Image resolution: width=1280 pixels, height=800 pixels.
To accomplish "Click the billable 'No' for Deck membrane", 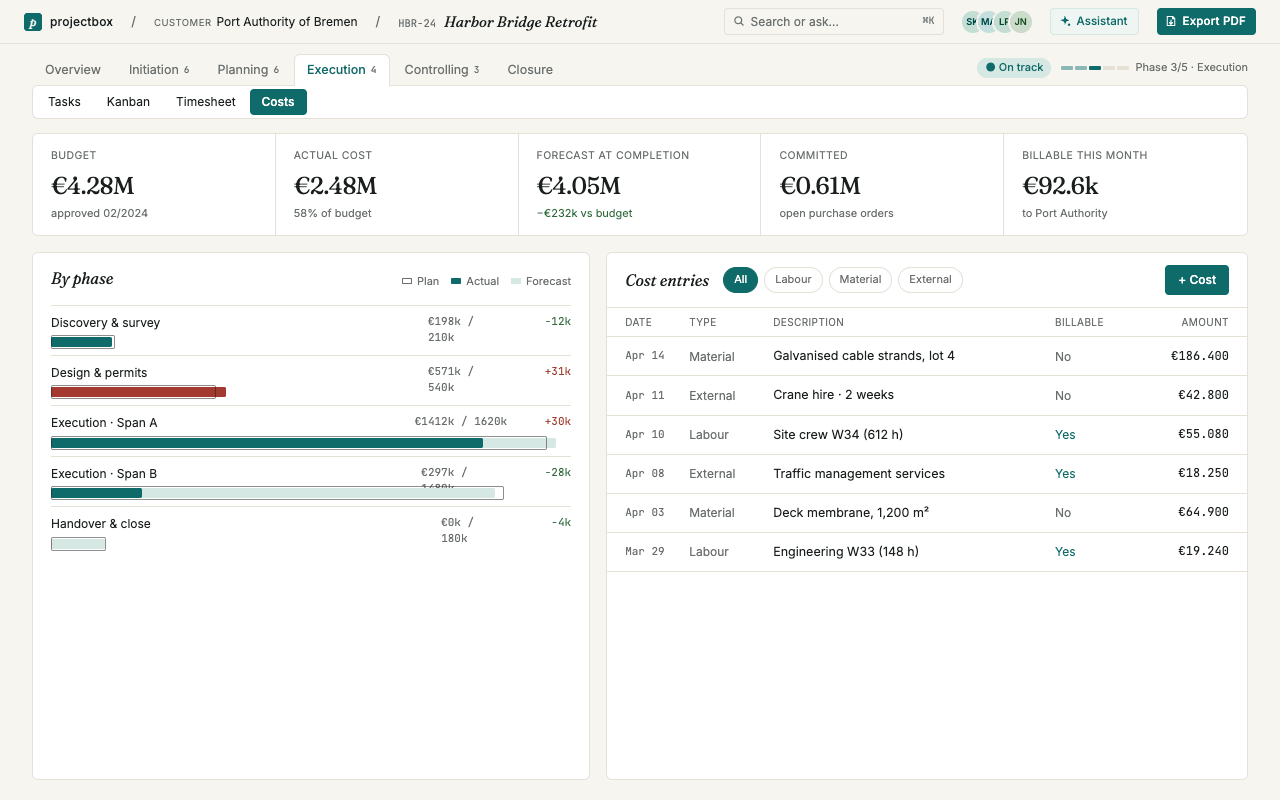I will coord(1063,513).
